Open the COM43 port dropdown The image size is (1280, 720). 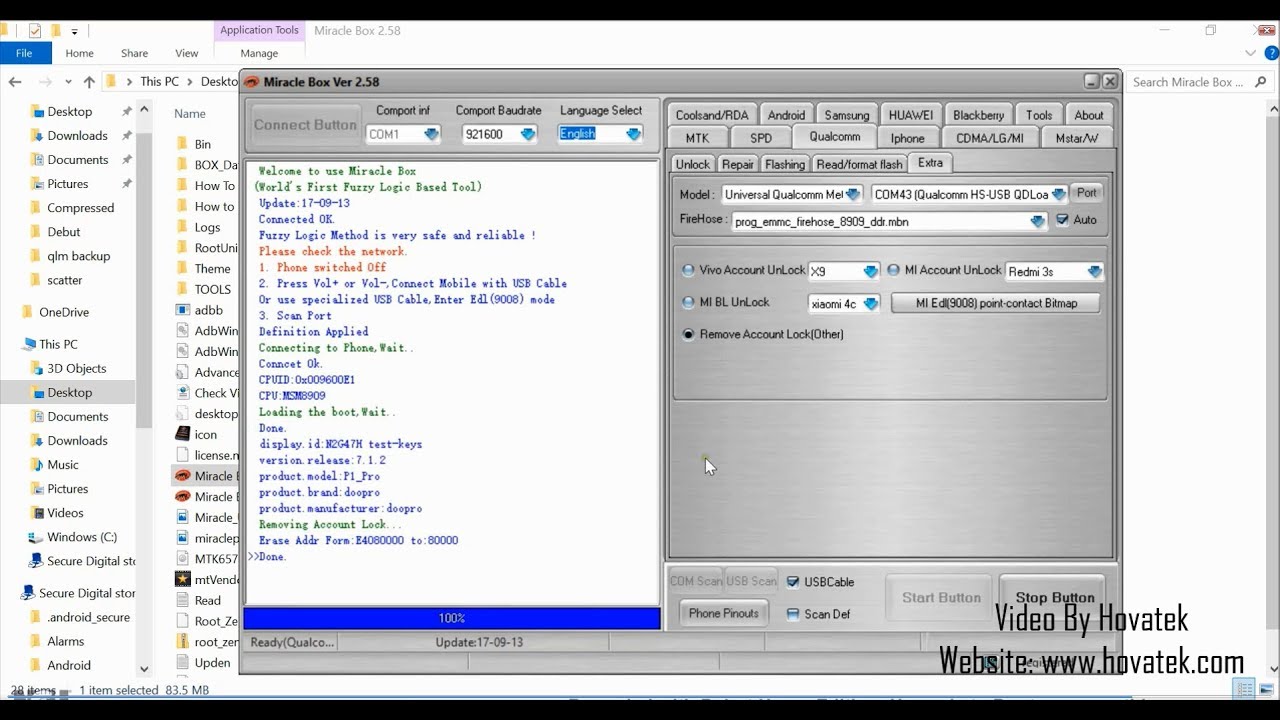click(1058, 195)
